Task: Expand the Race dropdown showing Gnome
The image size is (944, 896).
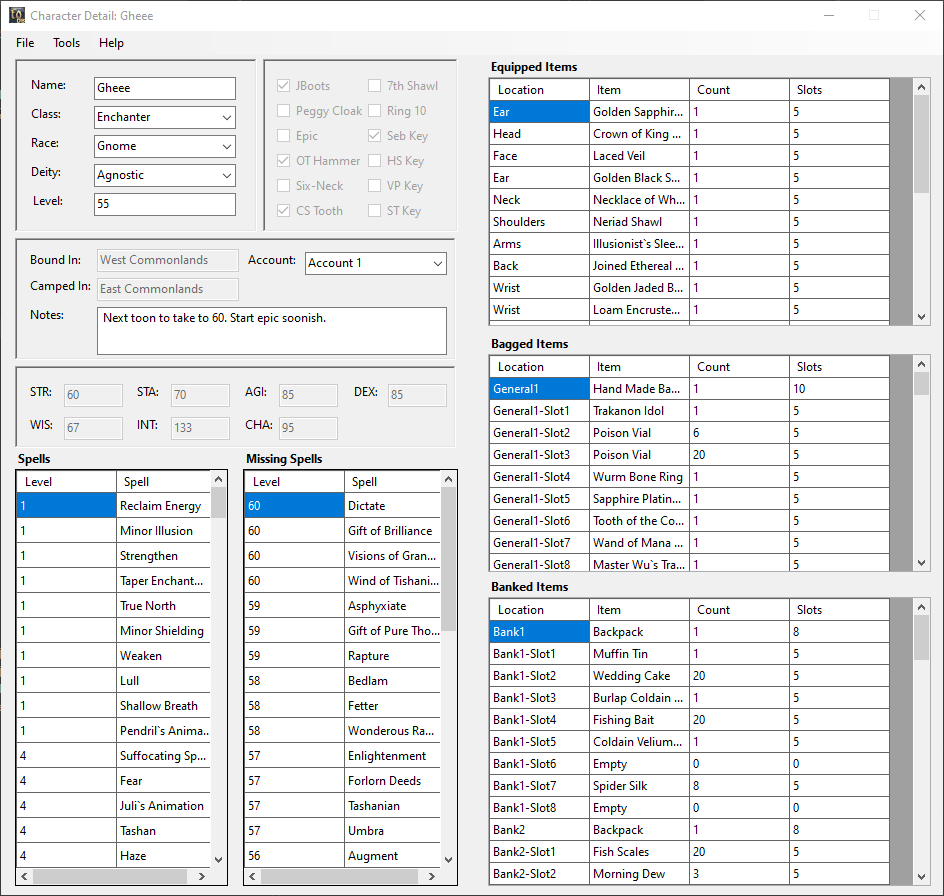Action: pyautogui.click(x=165, y=146)
